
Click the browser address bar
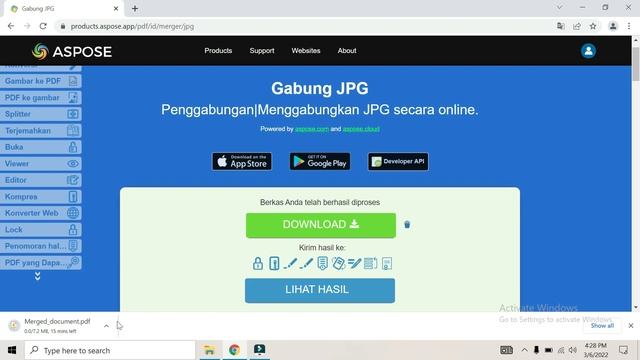(306, 26)
